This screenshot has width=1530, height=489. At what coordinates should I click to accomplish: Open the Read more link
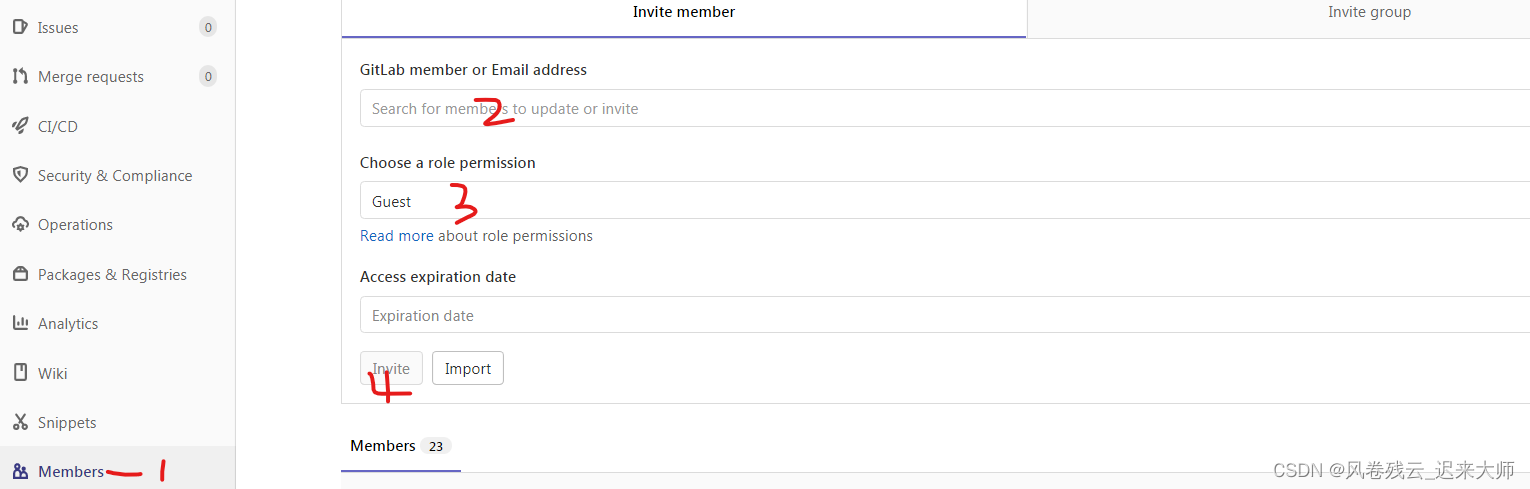tap(396, 236)
